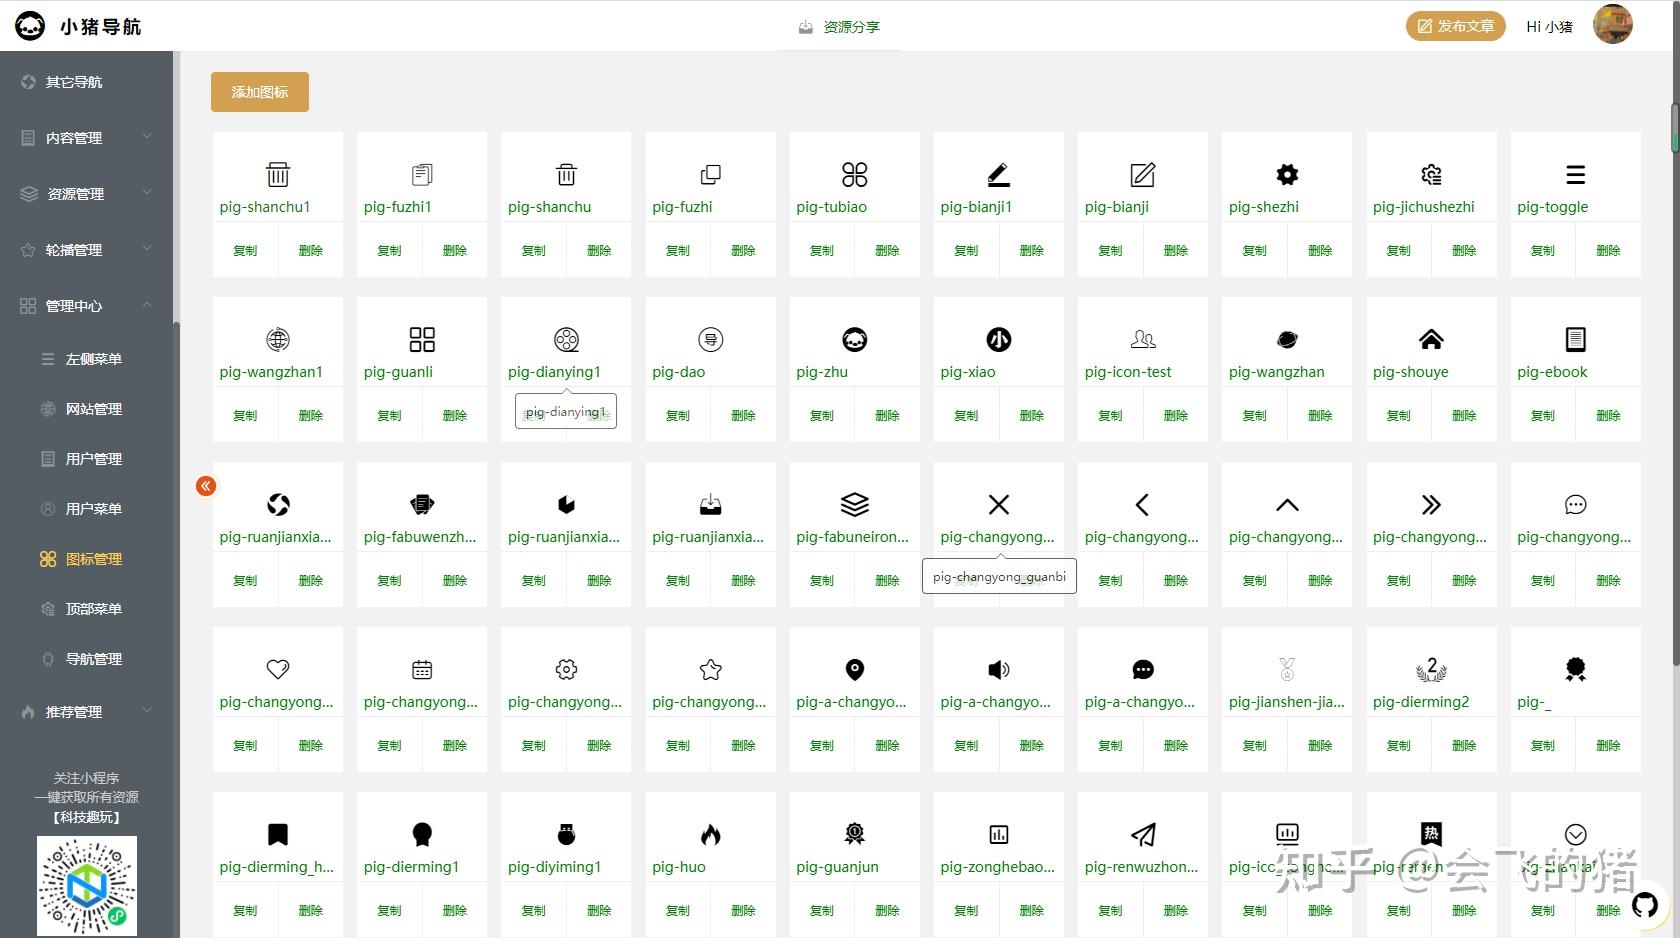Viewport: 1680px width, 938px height.
Task: Copy the pig-shanchu1 icon via 复制
Action: coord(245,250)
